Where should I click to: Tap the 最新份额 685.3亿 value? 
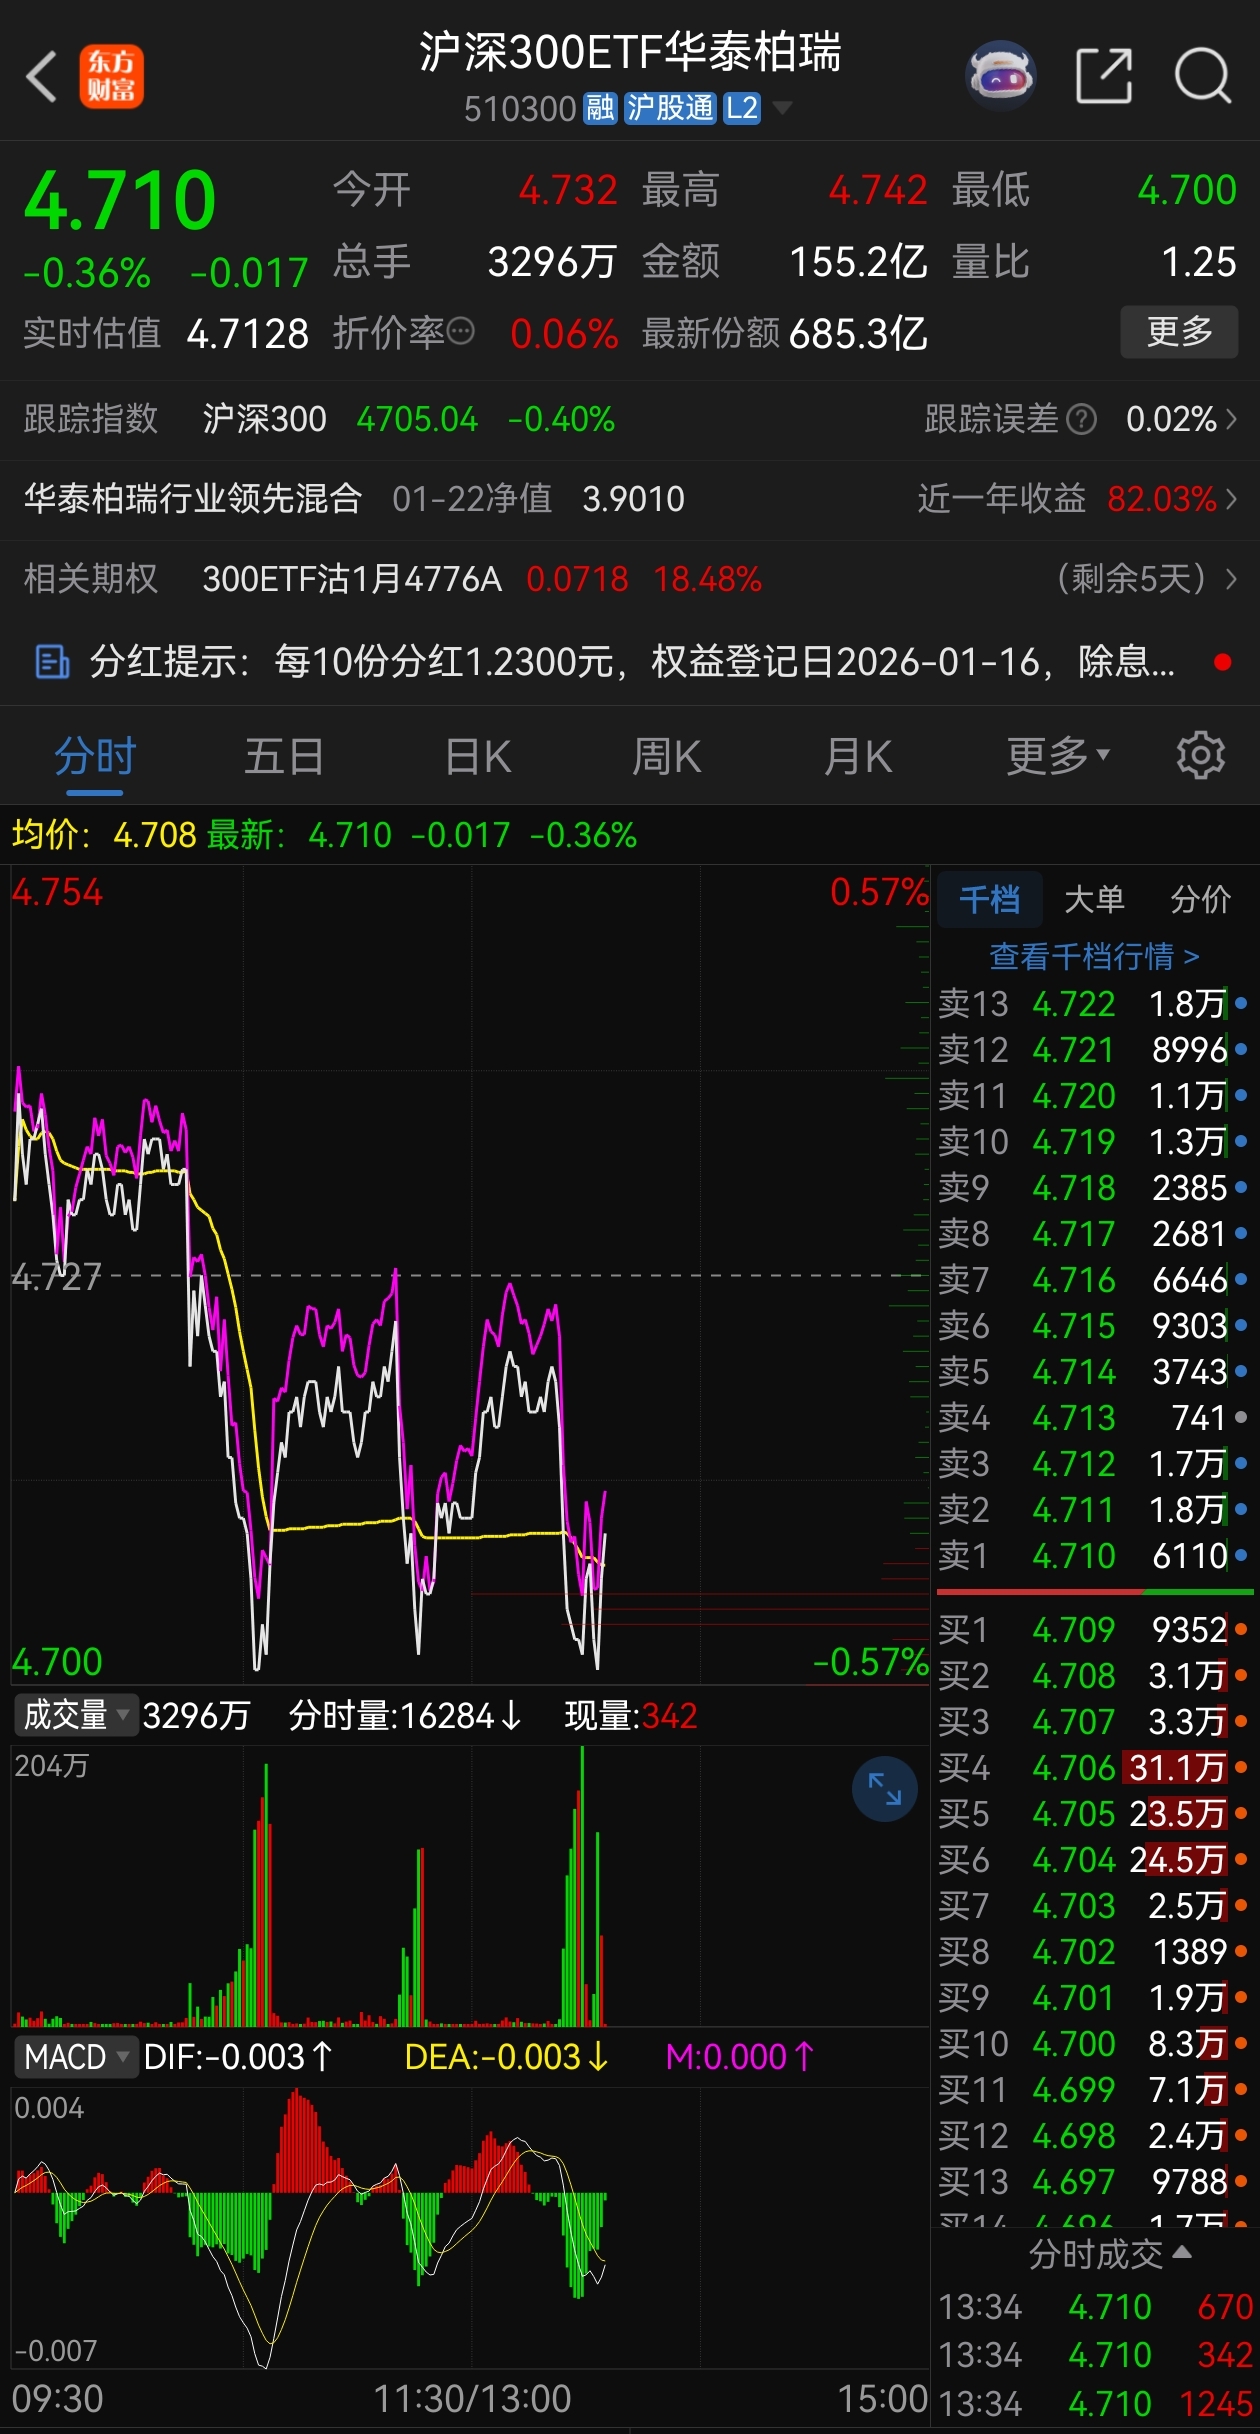click(858, 333)
